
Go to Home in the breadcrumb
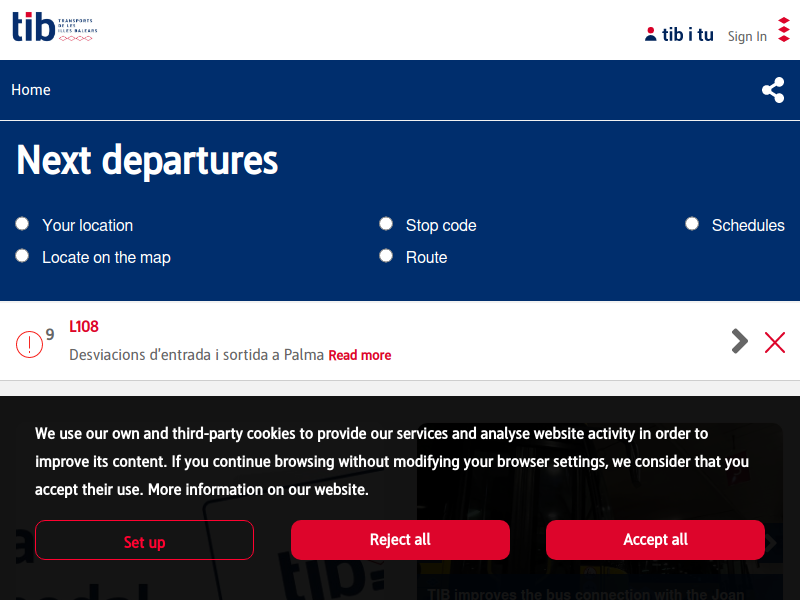pyautogui.click(x=31, y=90)
